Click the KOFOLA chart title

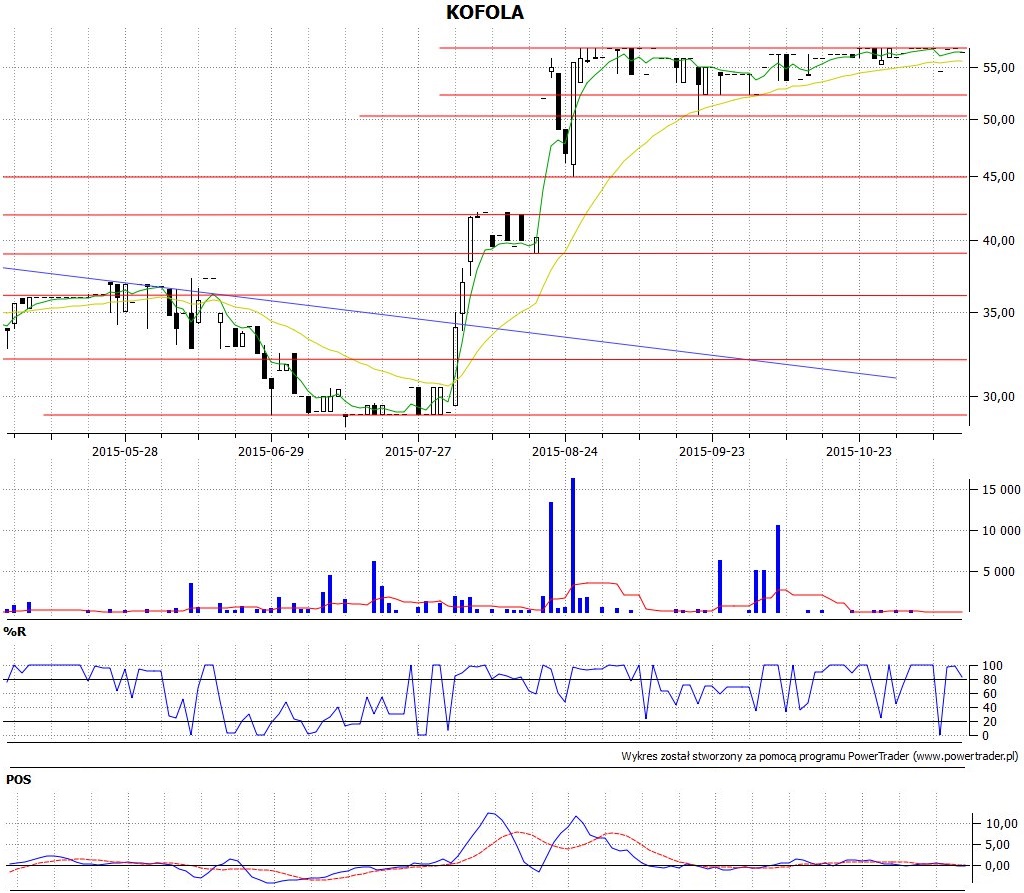[x=485, y=12]
